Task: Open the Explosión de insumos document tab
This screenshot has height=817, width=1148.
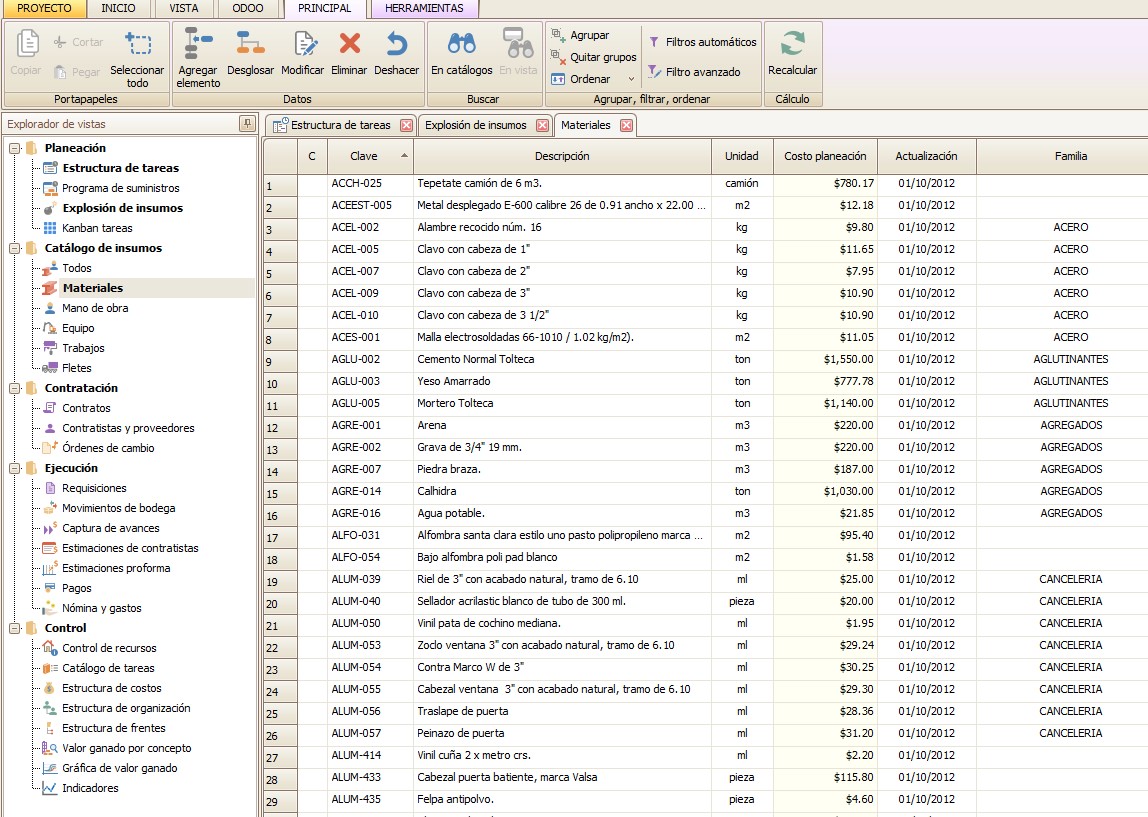Action: click(476, 125)
